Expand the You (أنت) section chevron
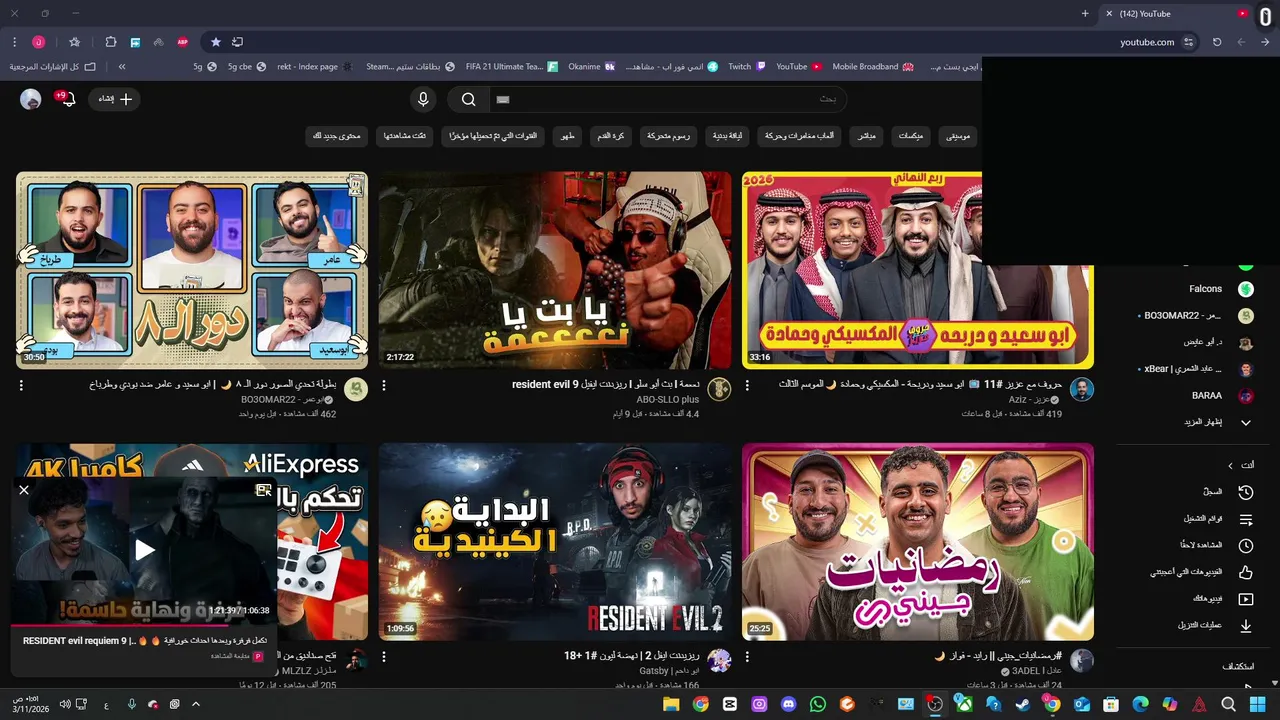 coord(1231,465)
